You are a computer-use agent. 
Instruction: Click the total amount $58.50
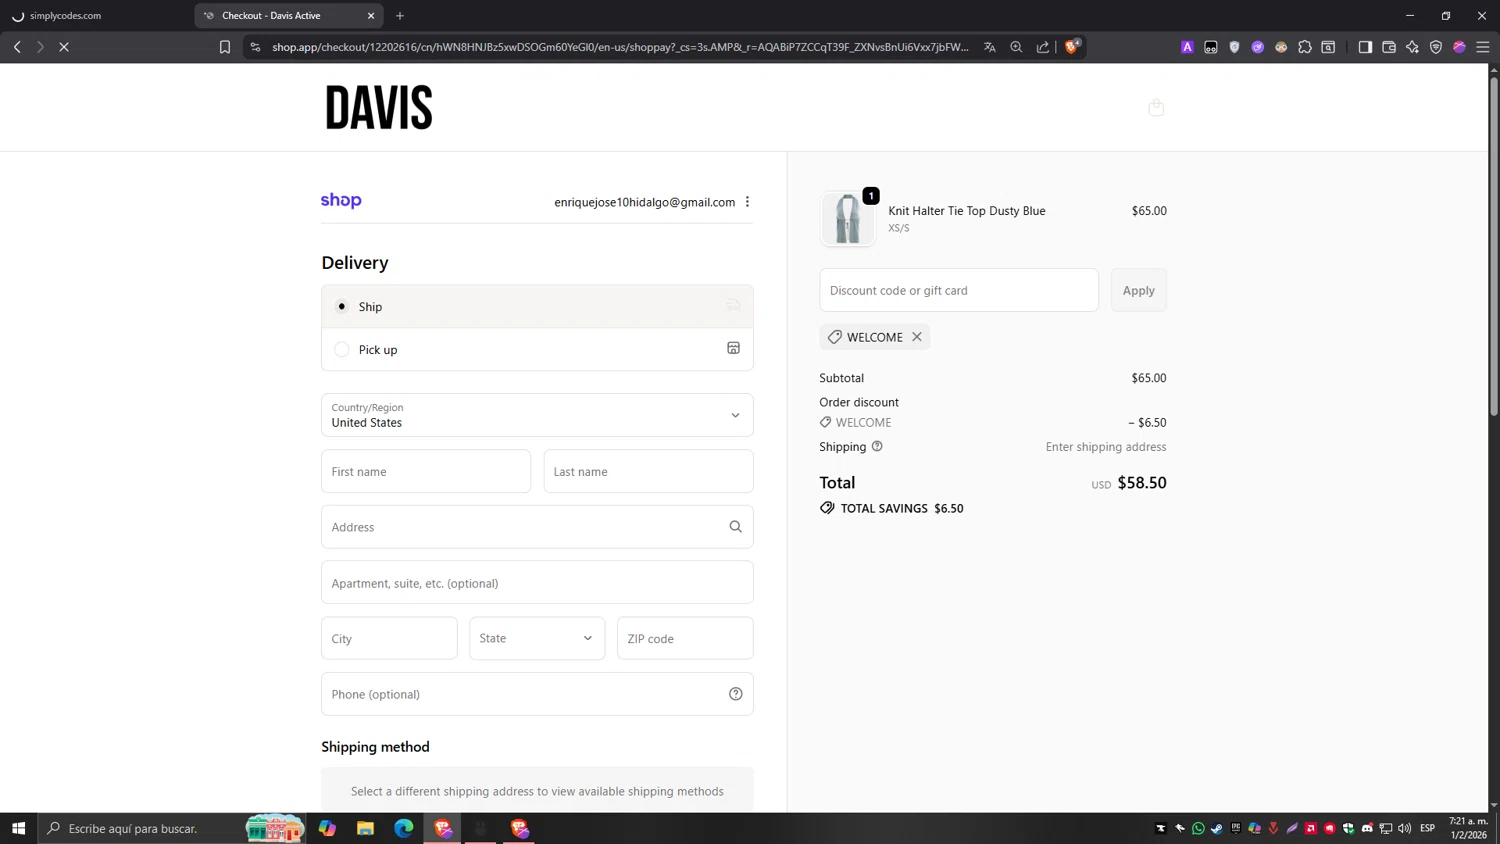pos(1142,483)
